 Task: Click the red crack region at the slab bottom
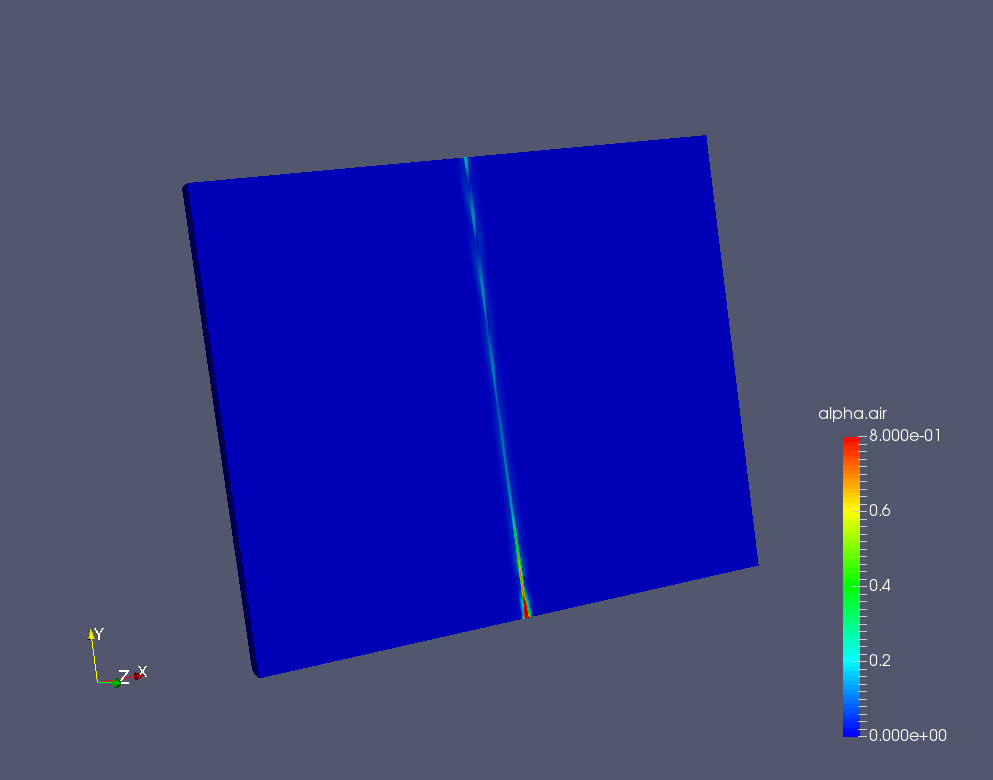pyautogui.click(x=525, y=610)
